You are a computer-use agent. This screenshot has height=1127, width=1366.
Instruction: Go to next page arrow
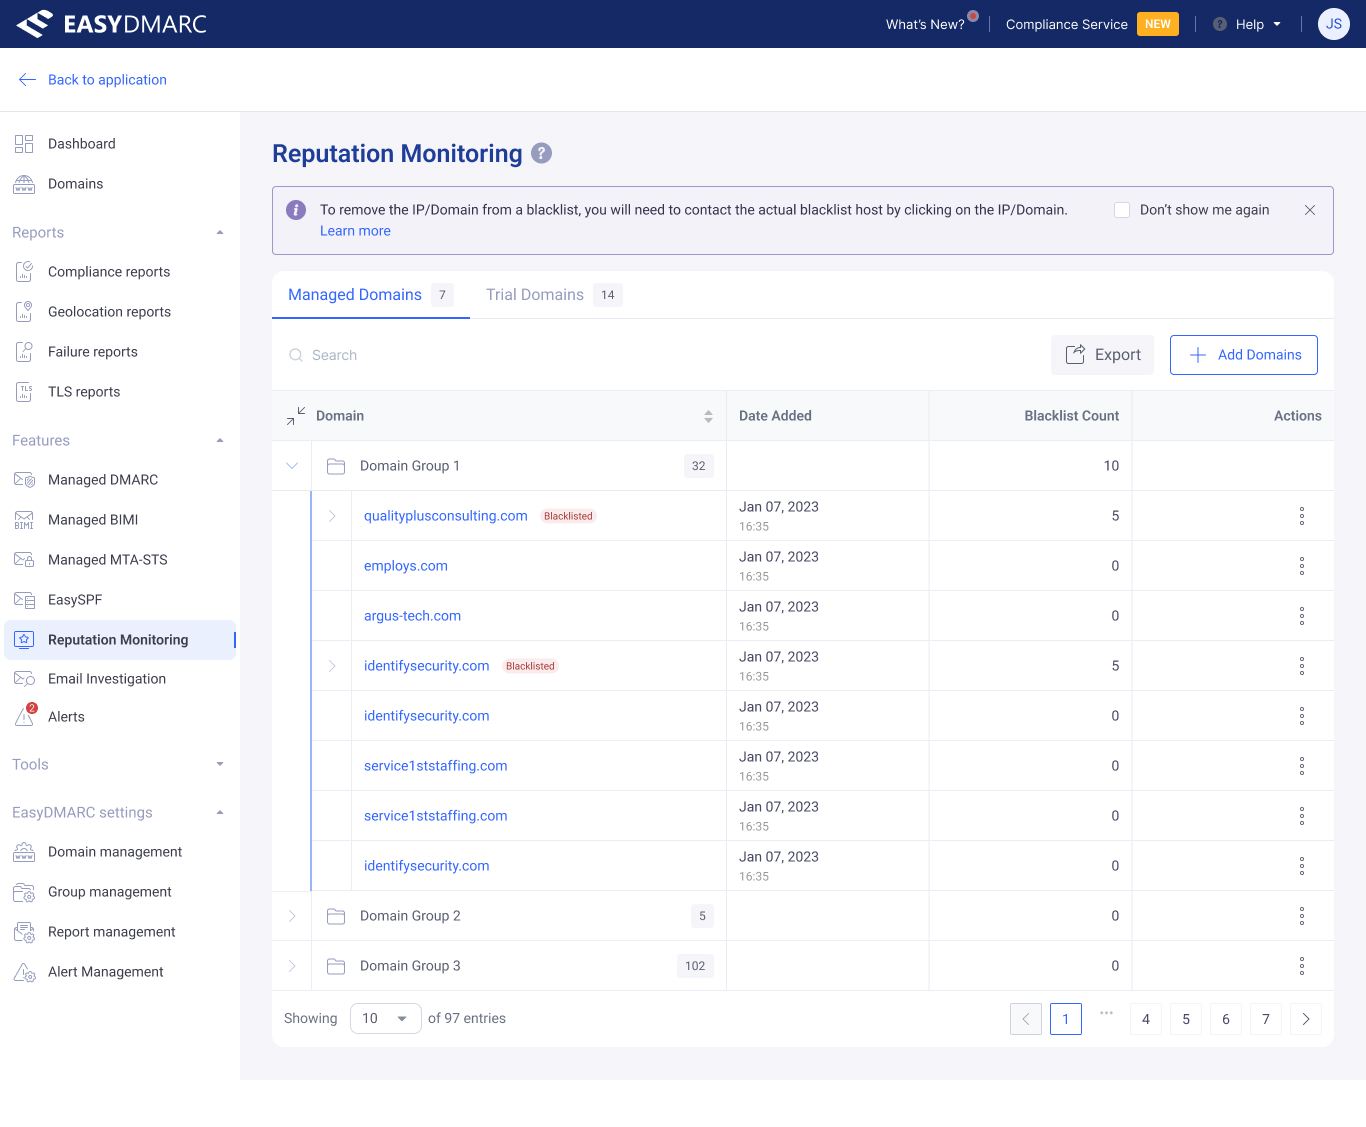[1306, 1019]
